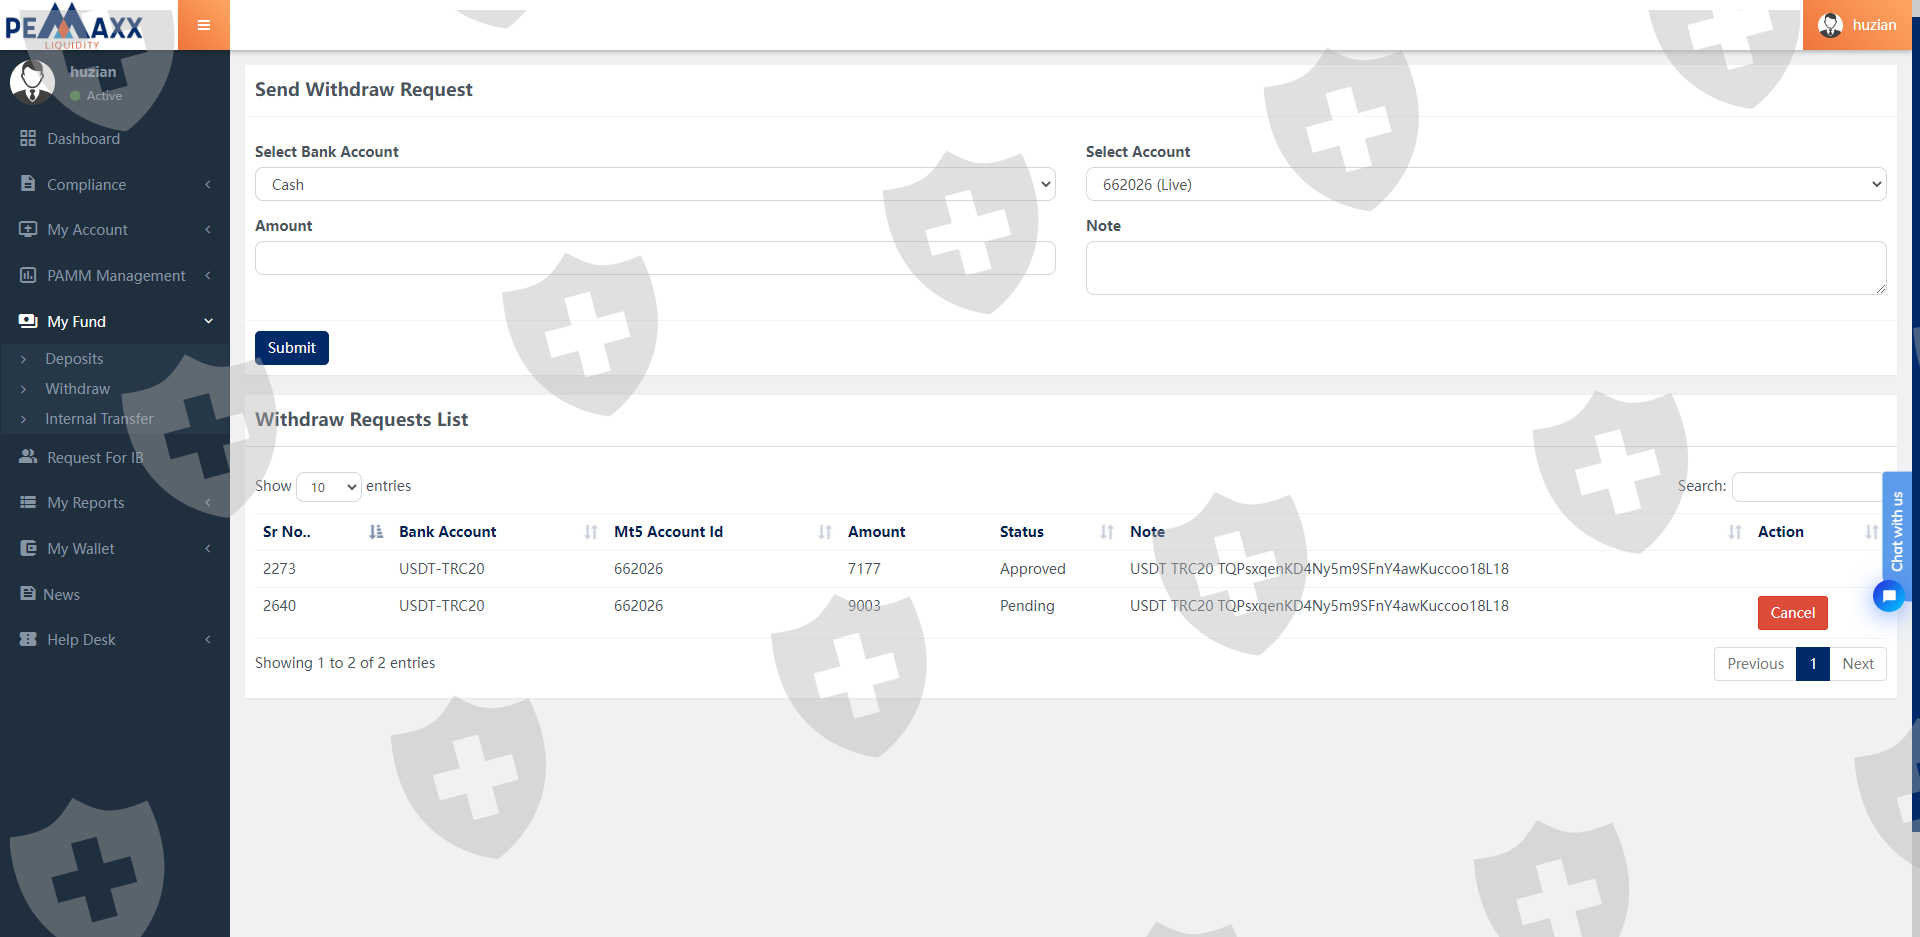This screenshot has height=937, width=1920.
Task: Click the Dashboard grid icon
Action: click(x=28, y=138)
